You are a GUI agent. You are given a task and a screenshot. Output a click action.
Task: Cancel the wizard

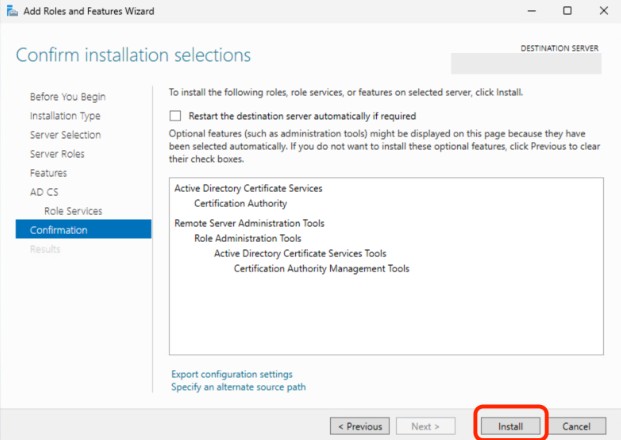pos(577,426)
